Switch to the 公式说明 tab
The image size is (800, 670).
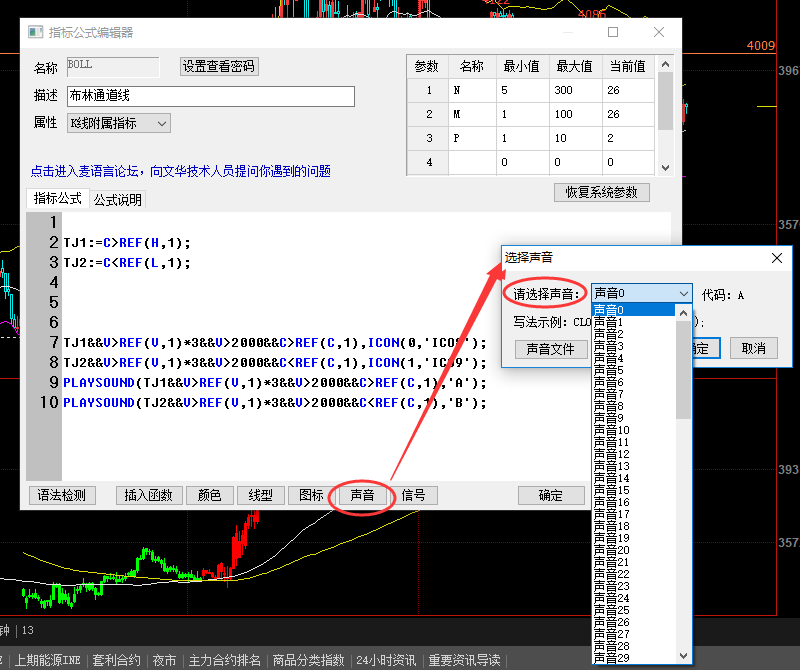(118, 199)
